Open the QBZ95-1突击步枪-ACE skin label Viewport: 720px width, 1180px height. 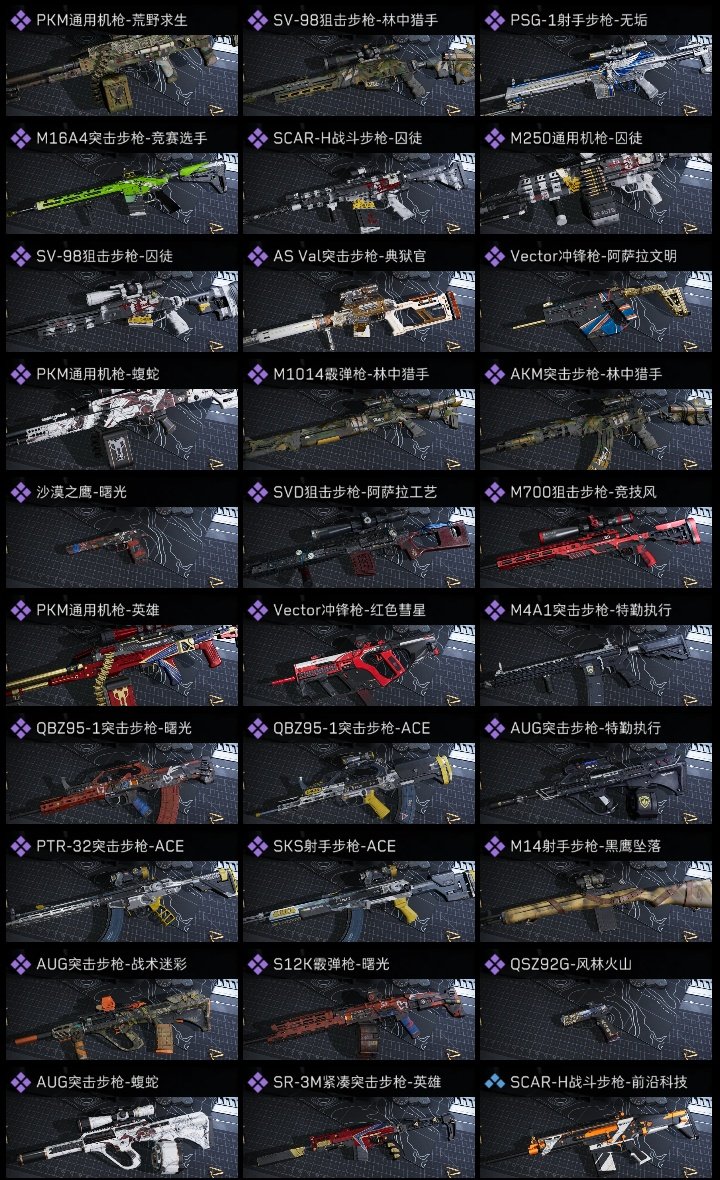pos(351,728)
